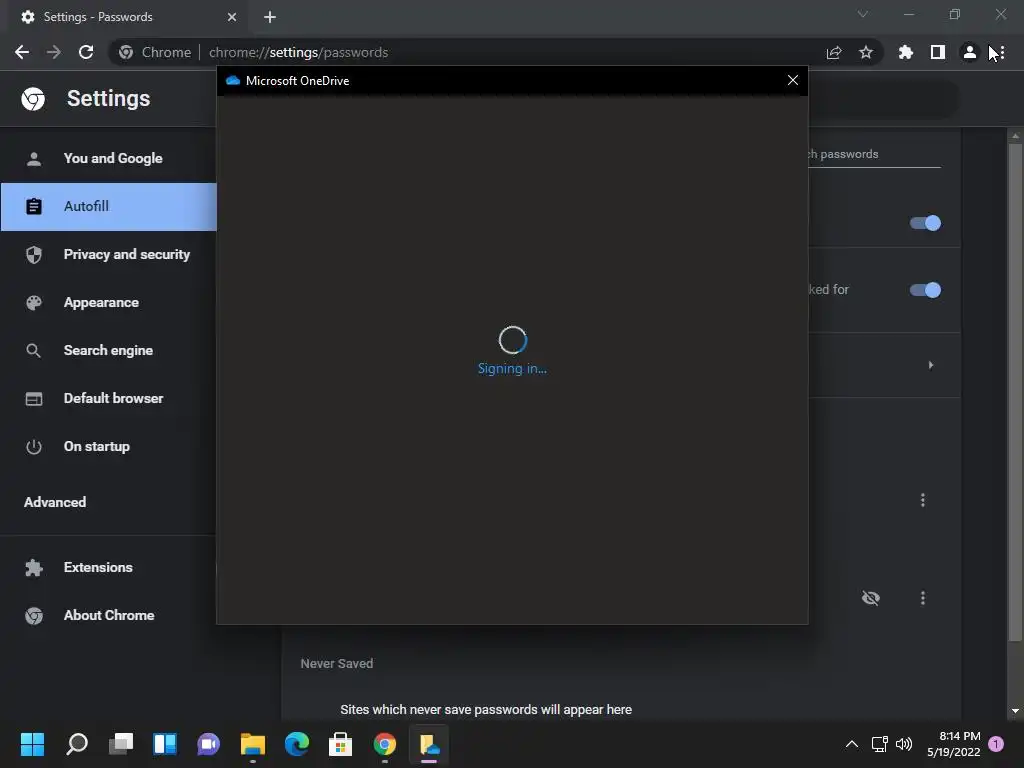Click the forward navigation arrow
Image resolution: width=1024 pixels, height=768 pixels.
[x=54, y=52]
